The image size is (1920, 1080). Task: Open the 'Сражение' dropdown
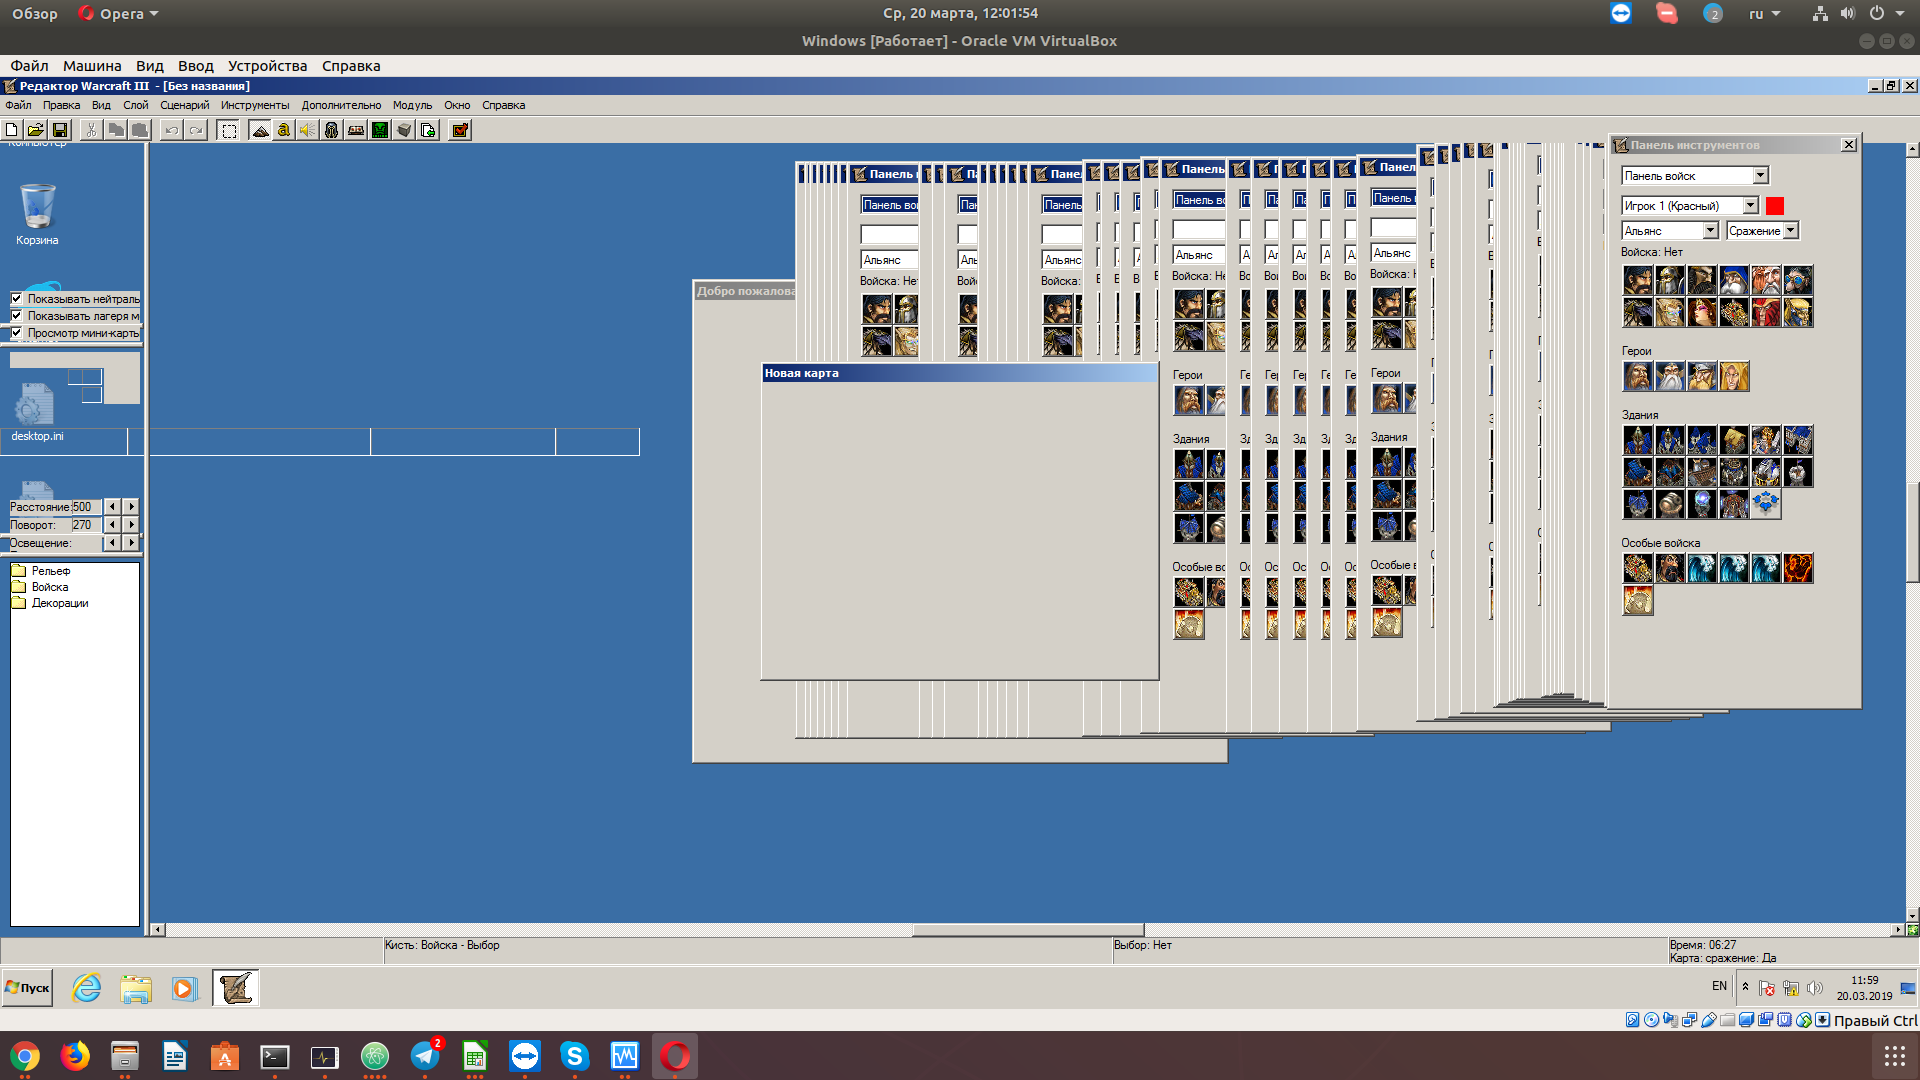[1762, 231]
